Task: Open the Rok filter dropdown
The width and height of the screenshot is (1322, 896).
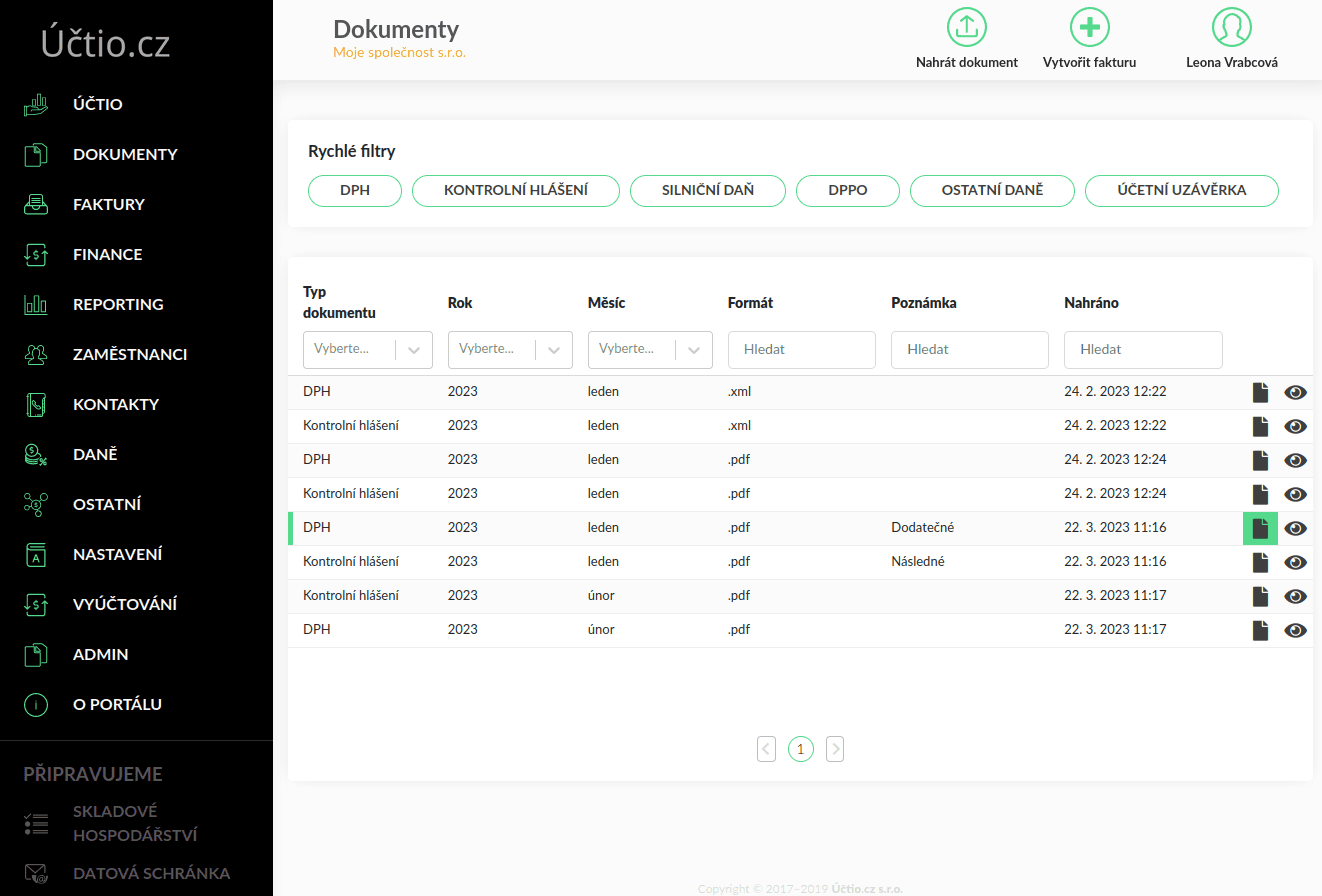Action: [x=554, y=349]
